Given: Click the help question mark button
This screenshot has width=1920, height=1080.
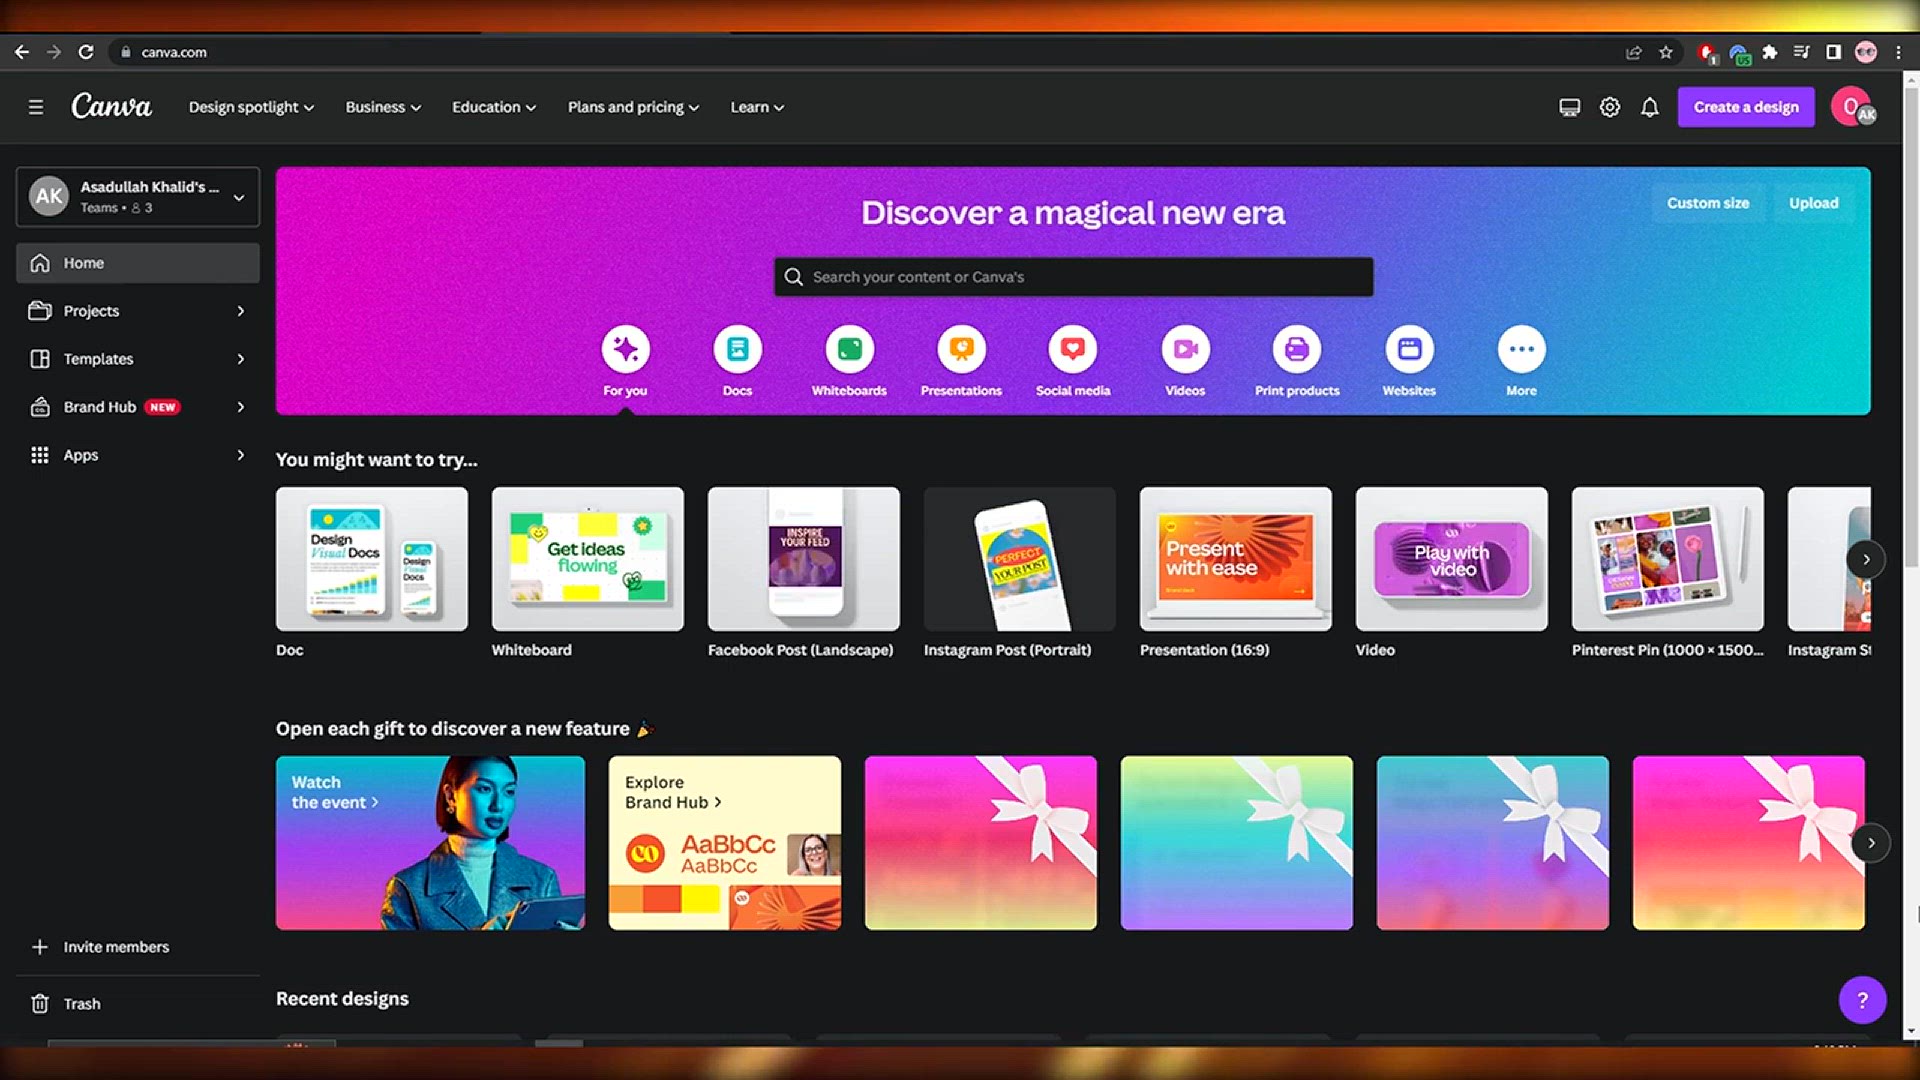Looking at the screenshot, I should point(1862,1000).
